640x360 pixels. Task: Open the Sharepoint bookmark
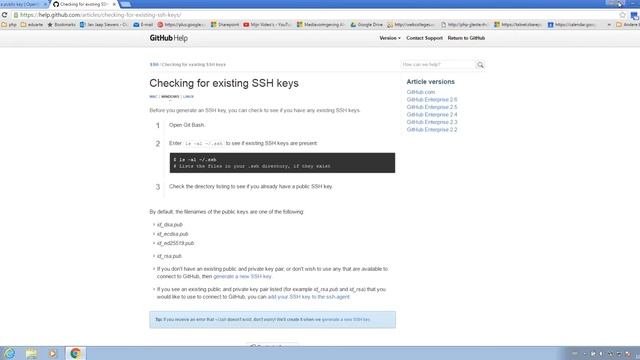click(x=225, y=24)
